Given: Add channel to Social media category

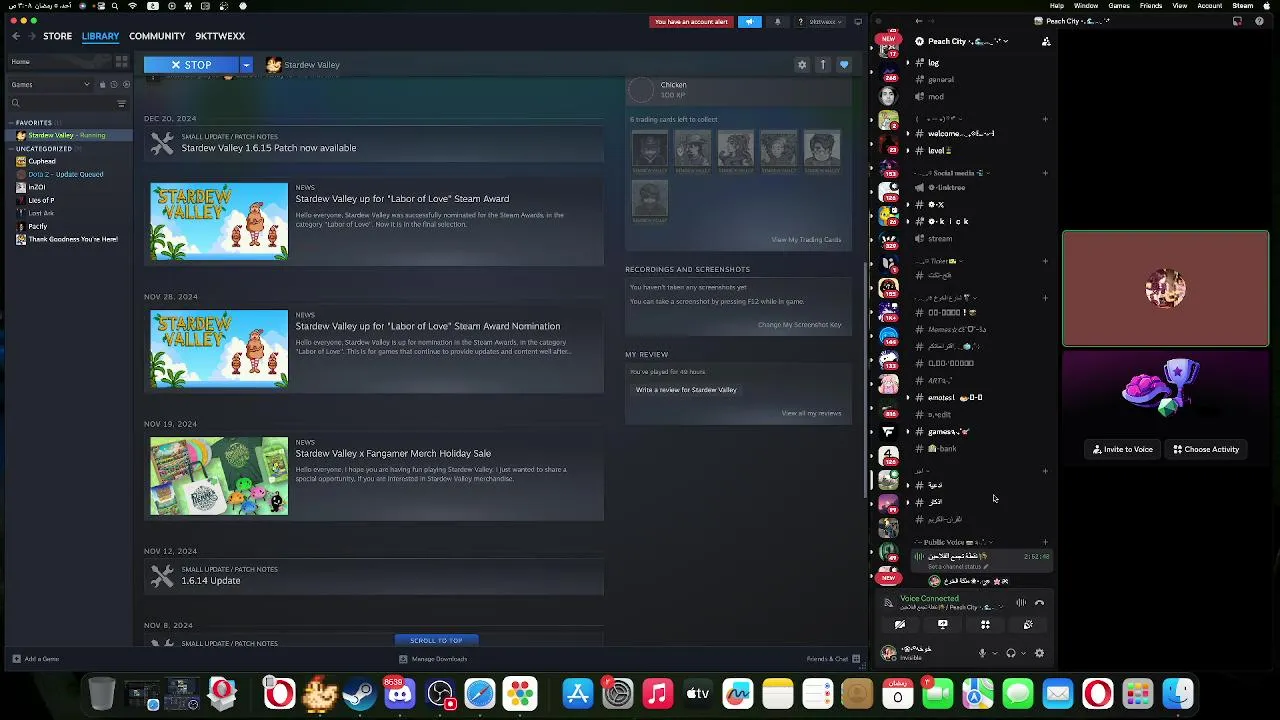Looking at the screenshot, I should click(1045, 173).
